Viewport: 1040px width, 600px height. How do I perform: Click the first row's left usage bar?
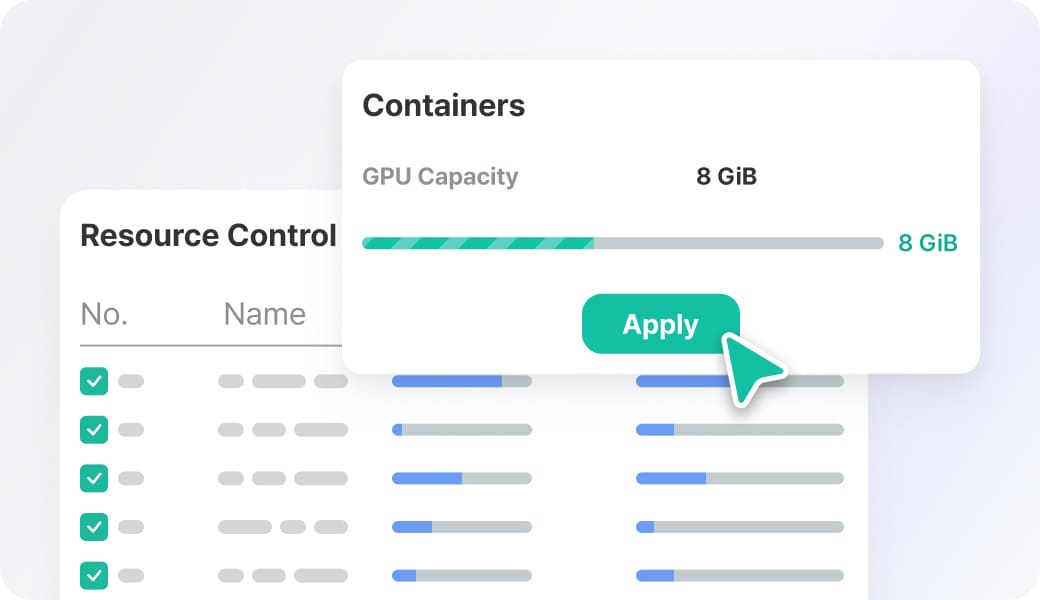(461, 381)
